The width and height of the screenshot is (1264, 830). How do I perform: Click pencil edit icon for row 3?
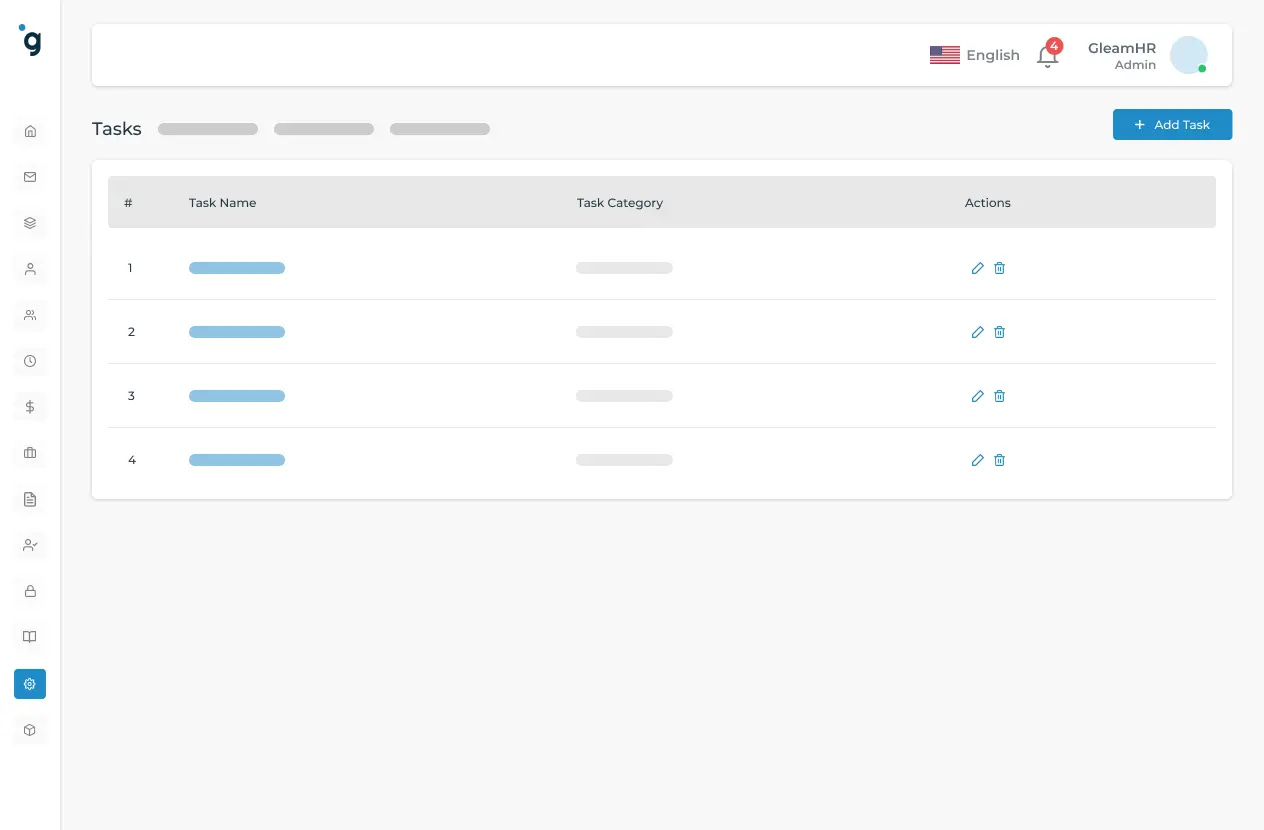click(977, 396)
